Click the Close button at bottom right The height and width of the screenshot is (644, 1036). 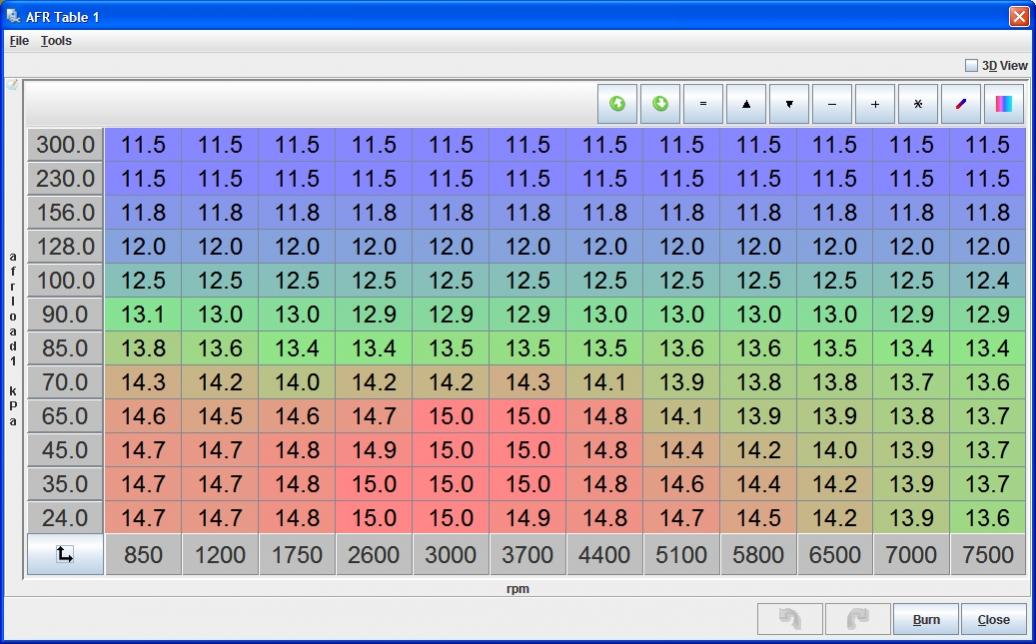click(993, 619)
